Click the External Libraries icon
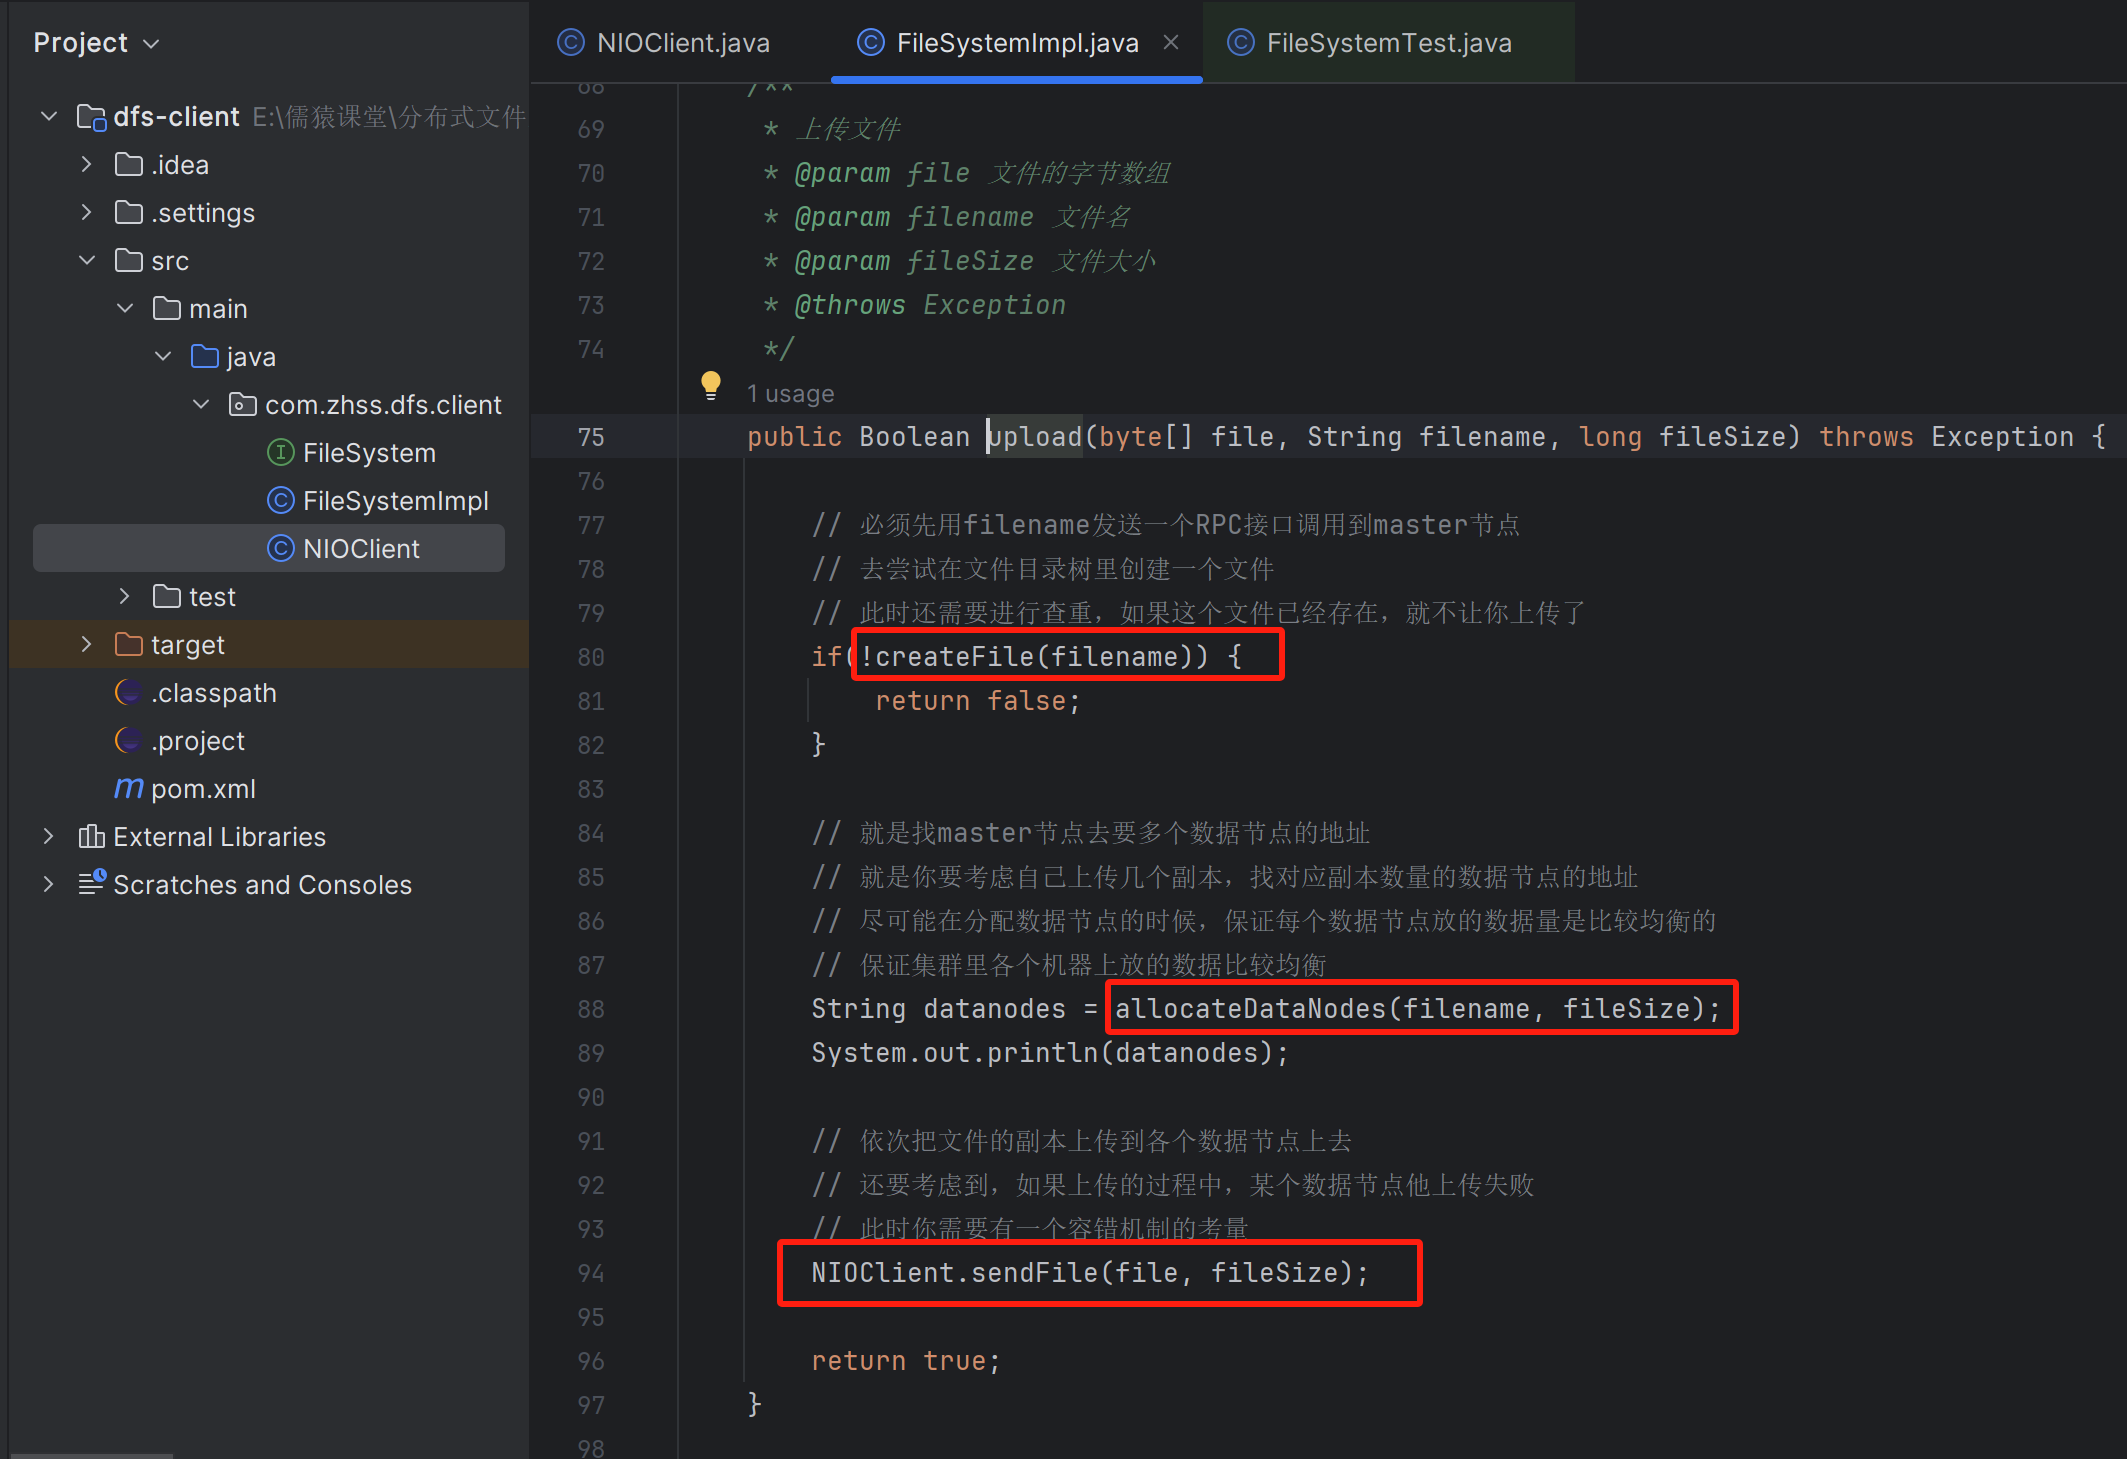The image size is (2127, 1459). (x=91, y=836)
